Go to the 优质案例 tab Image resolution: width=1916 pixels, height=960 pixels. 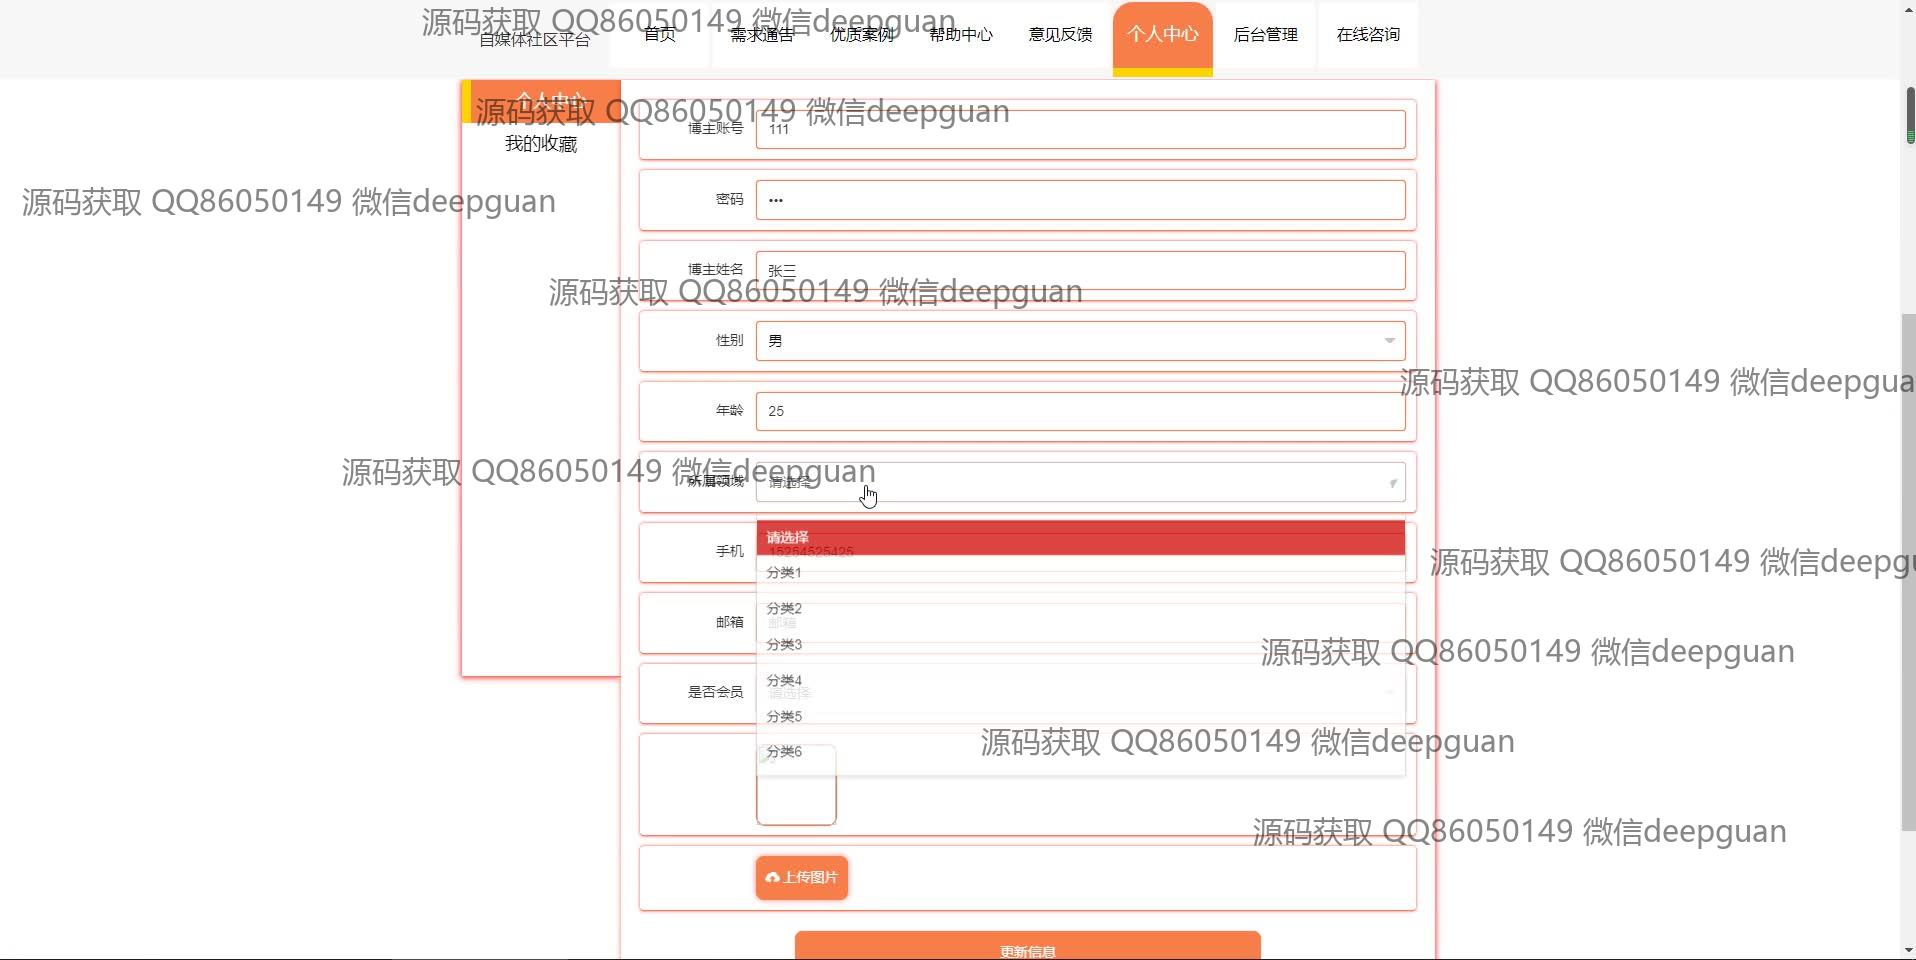[862, 34]
